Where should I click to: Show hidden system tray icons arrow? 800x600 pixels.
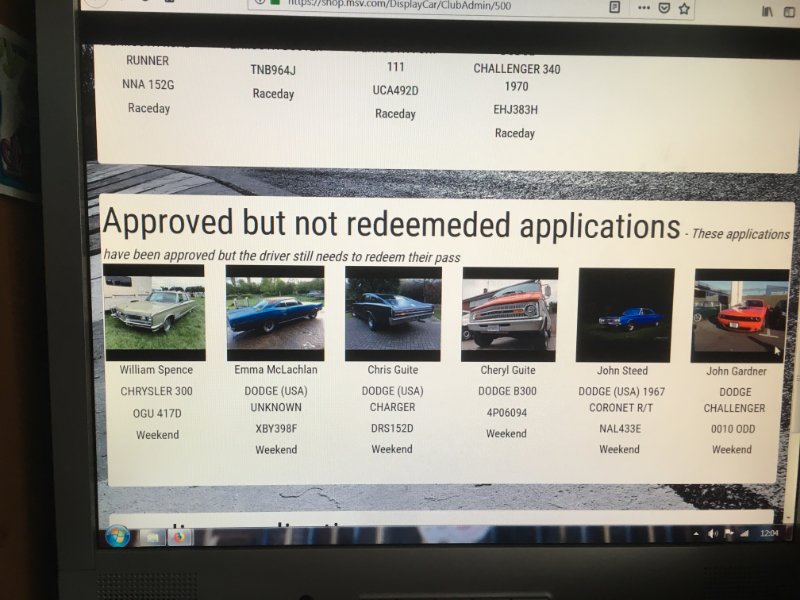click(696, 534)
